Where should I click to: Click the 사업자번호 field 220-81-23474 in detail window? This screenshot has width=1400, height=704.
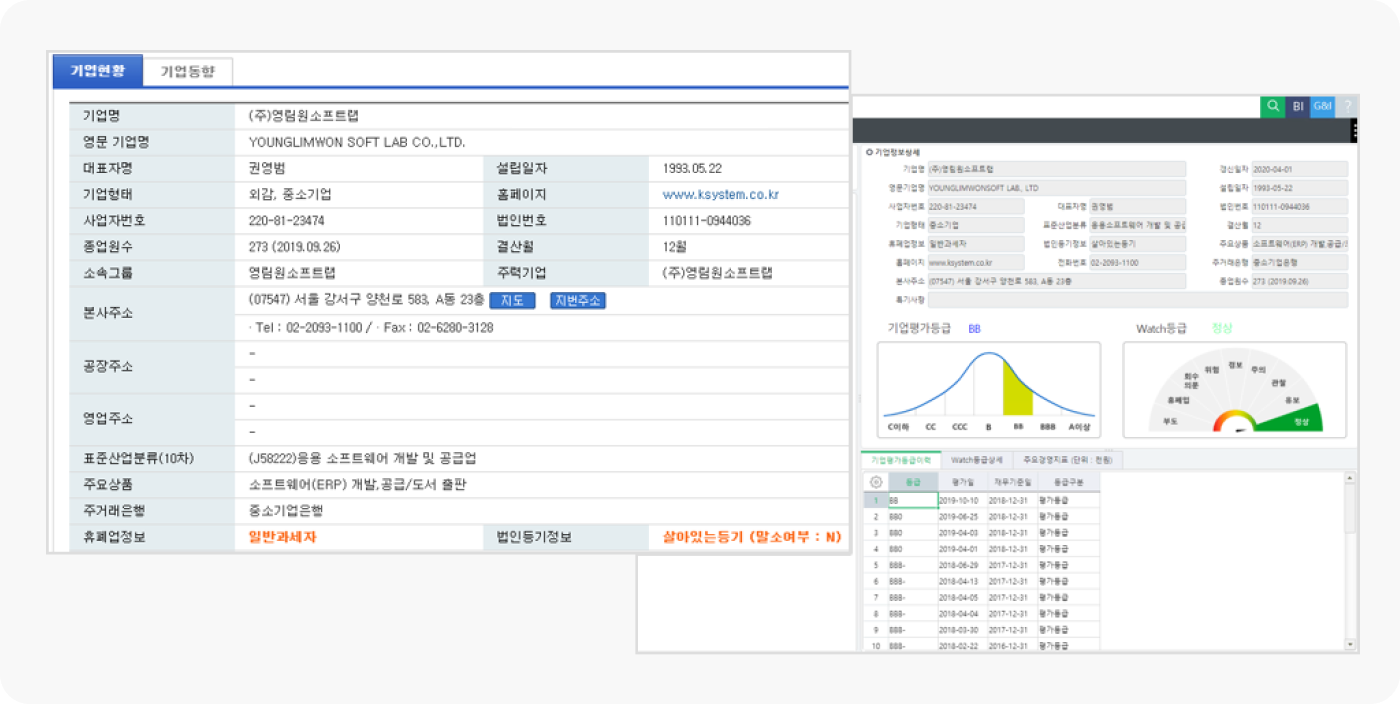pyautogui.click(x=976, y=207)
